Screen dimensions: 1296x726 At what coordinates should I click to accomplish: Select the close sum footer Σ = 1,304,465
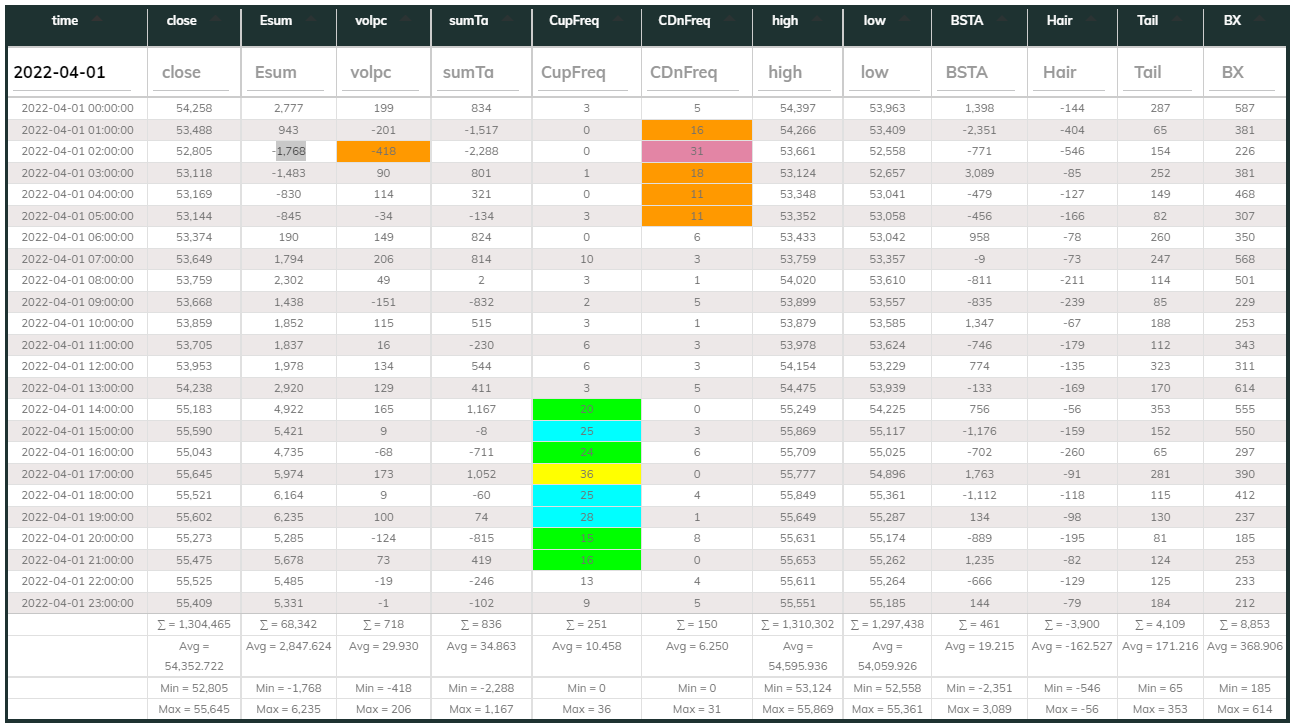(x=194, y=625)
